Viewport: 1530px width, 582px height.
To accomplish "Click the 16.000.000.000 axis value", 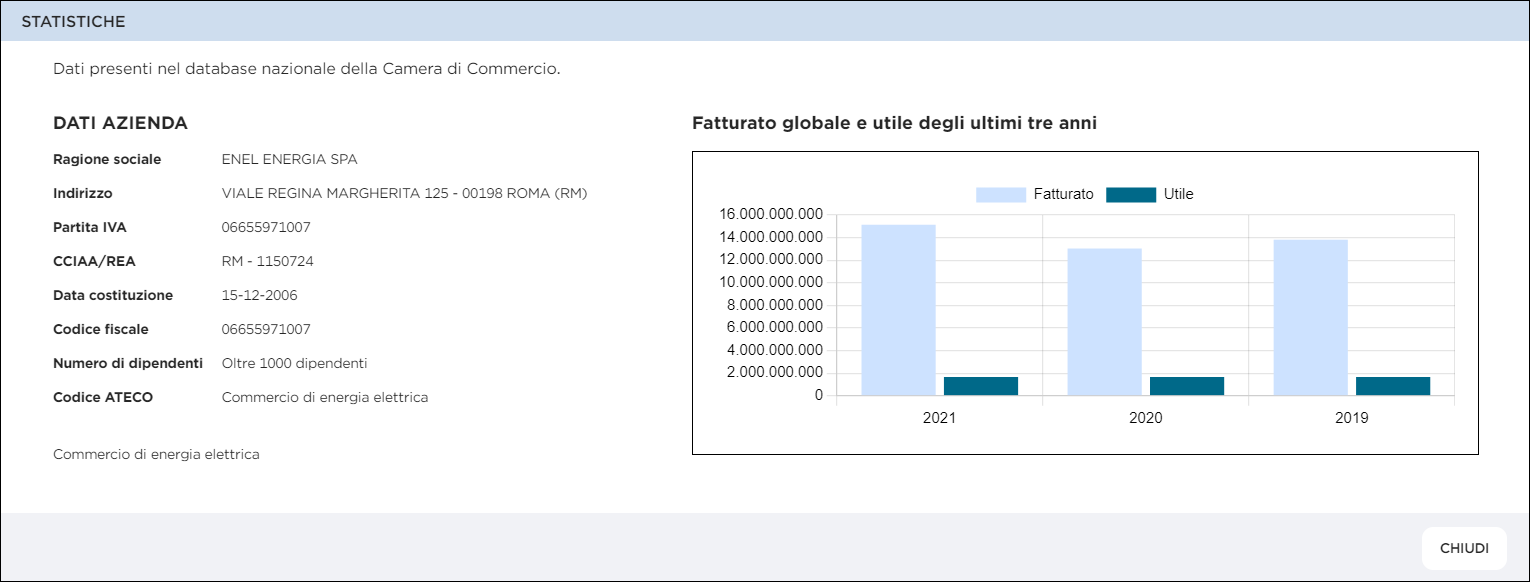I will click(772, 214).
